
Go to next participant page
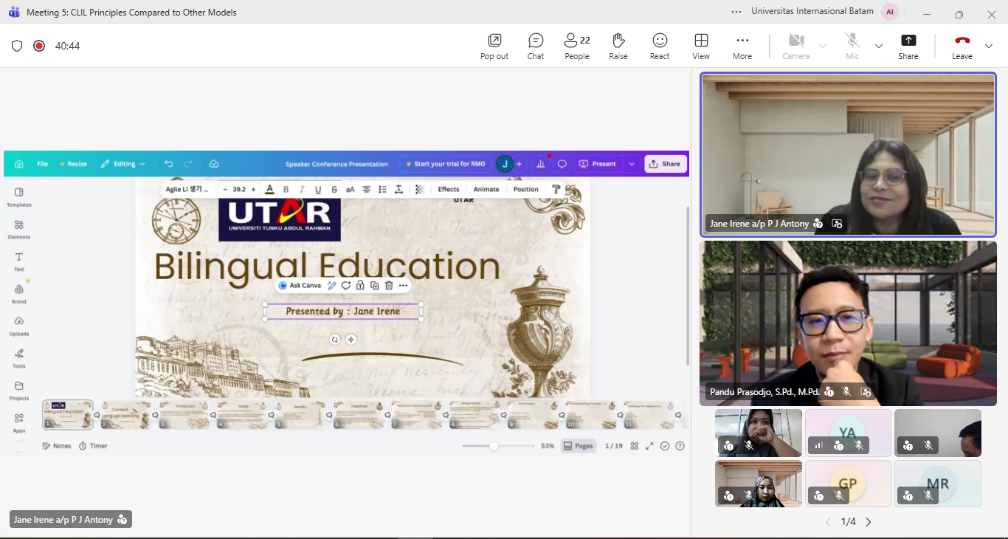868,522
